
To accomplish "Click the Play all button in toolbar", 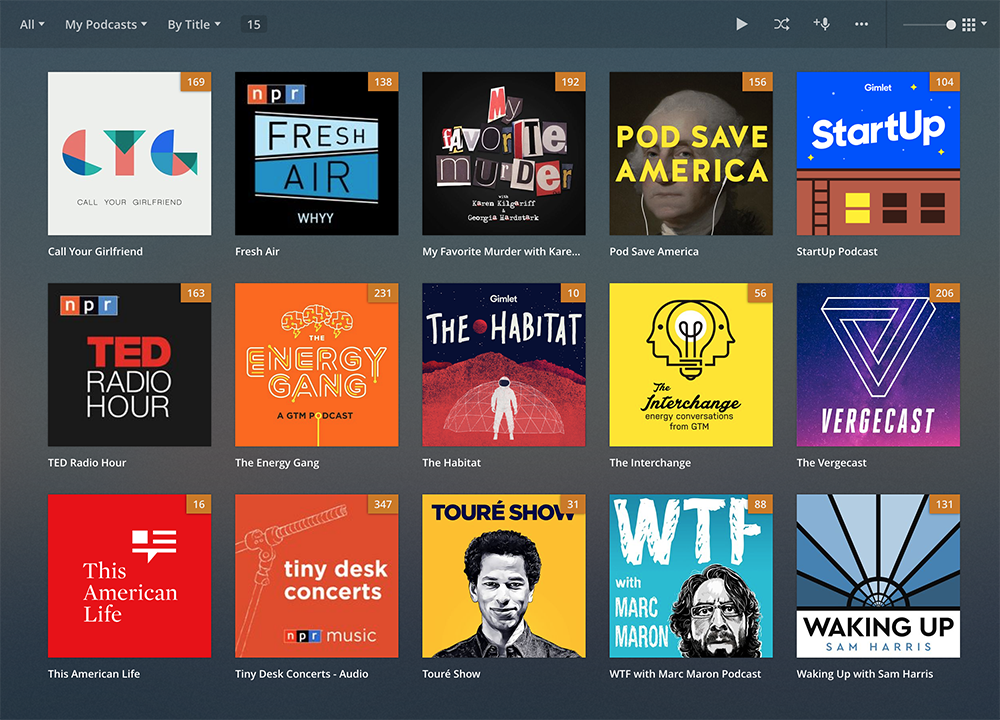I will click(x=741, y=24).
